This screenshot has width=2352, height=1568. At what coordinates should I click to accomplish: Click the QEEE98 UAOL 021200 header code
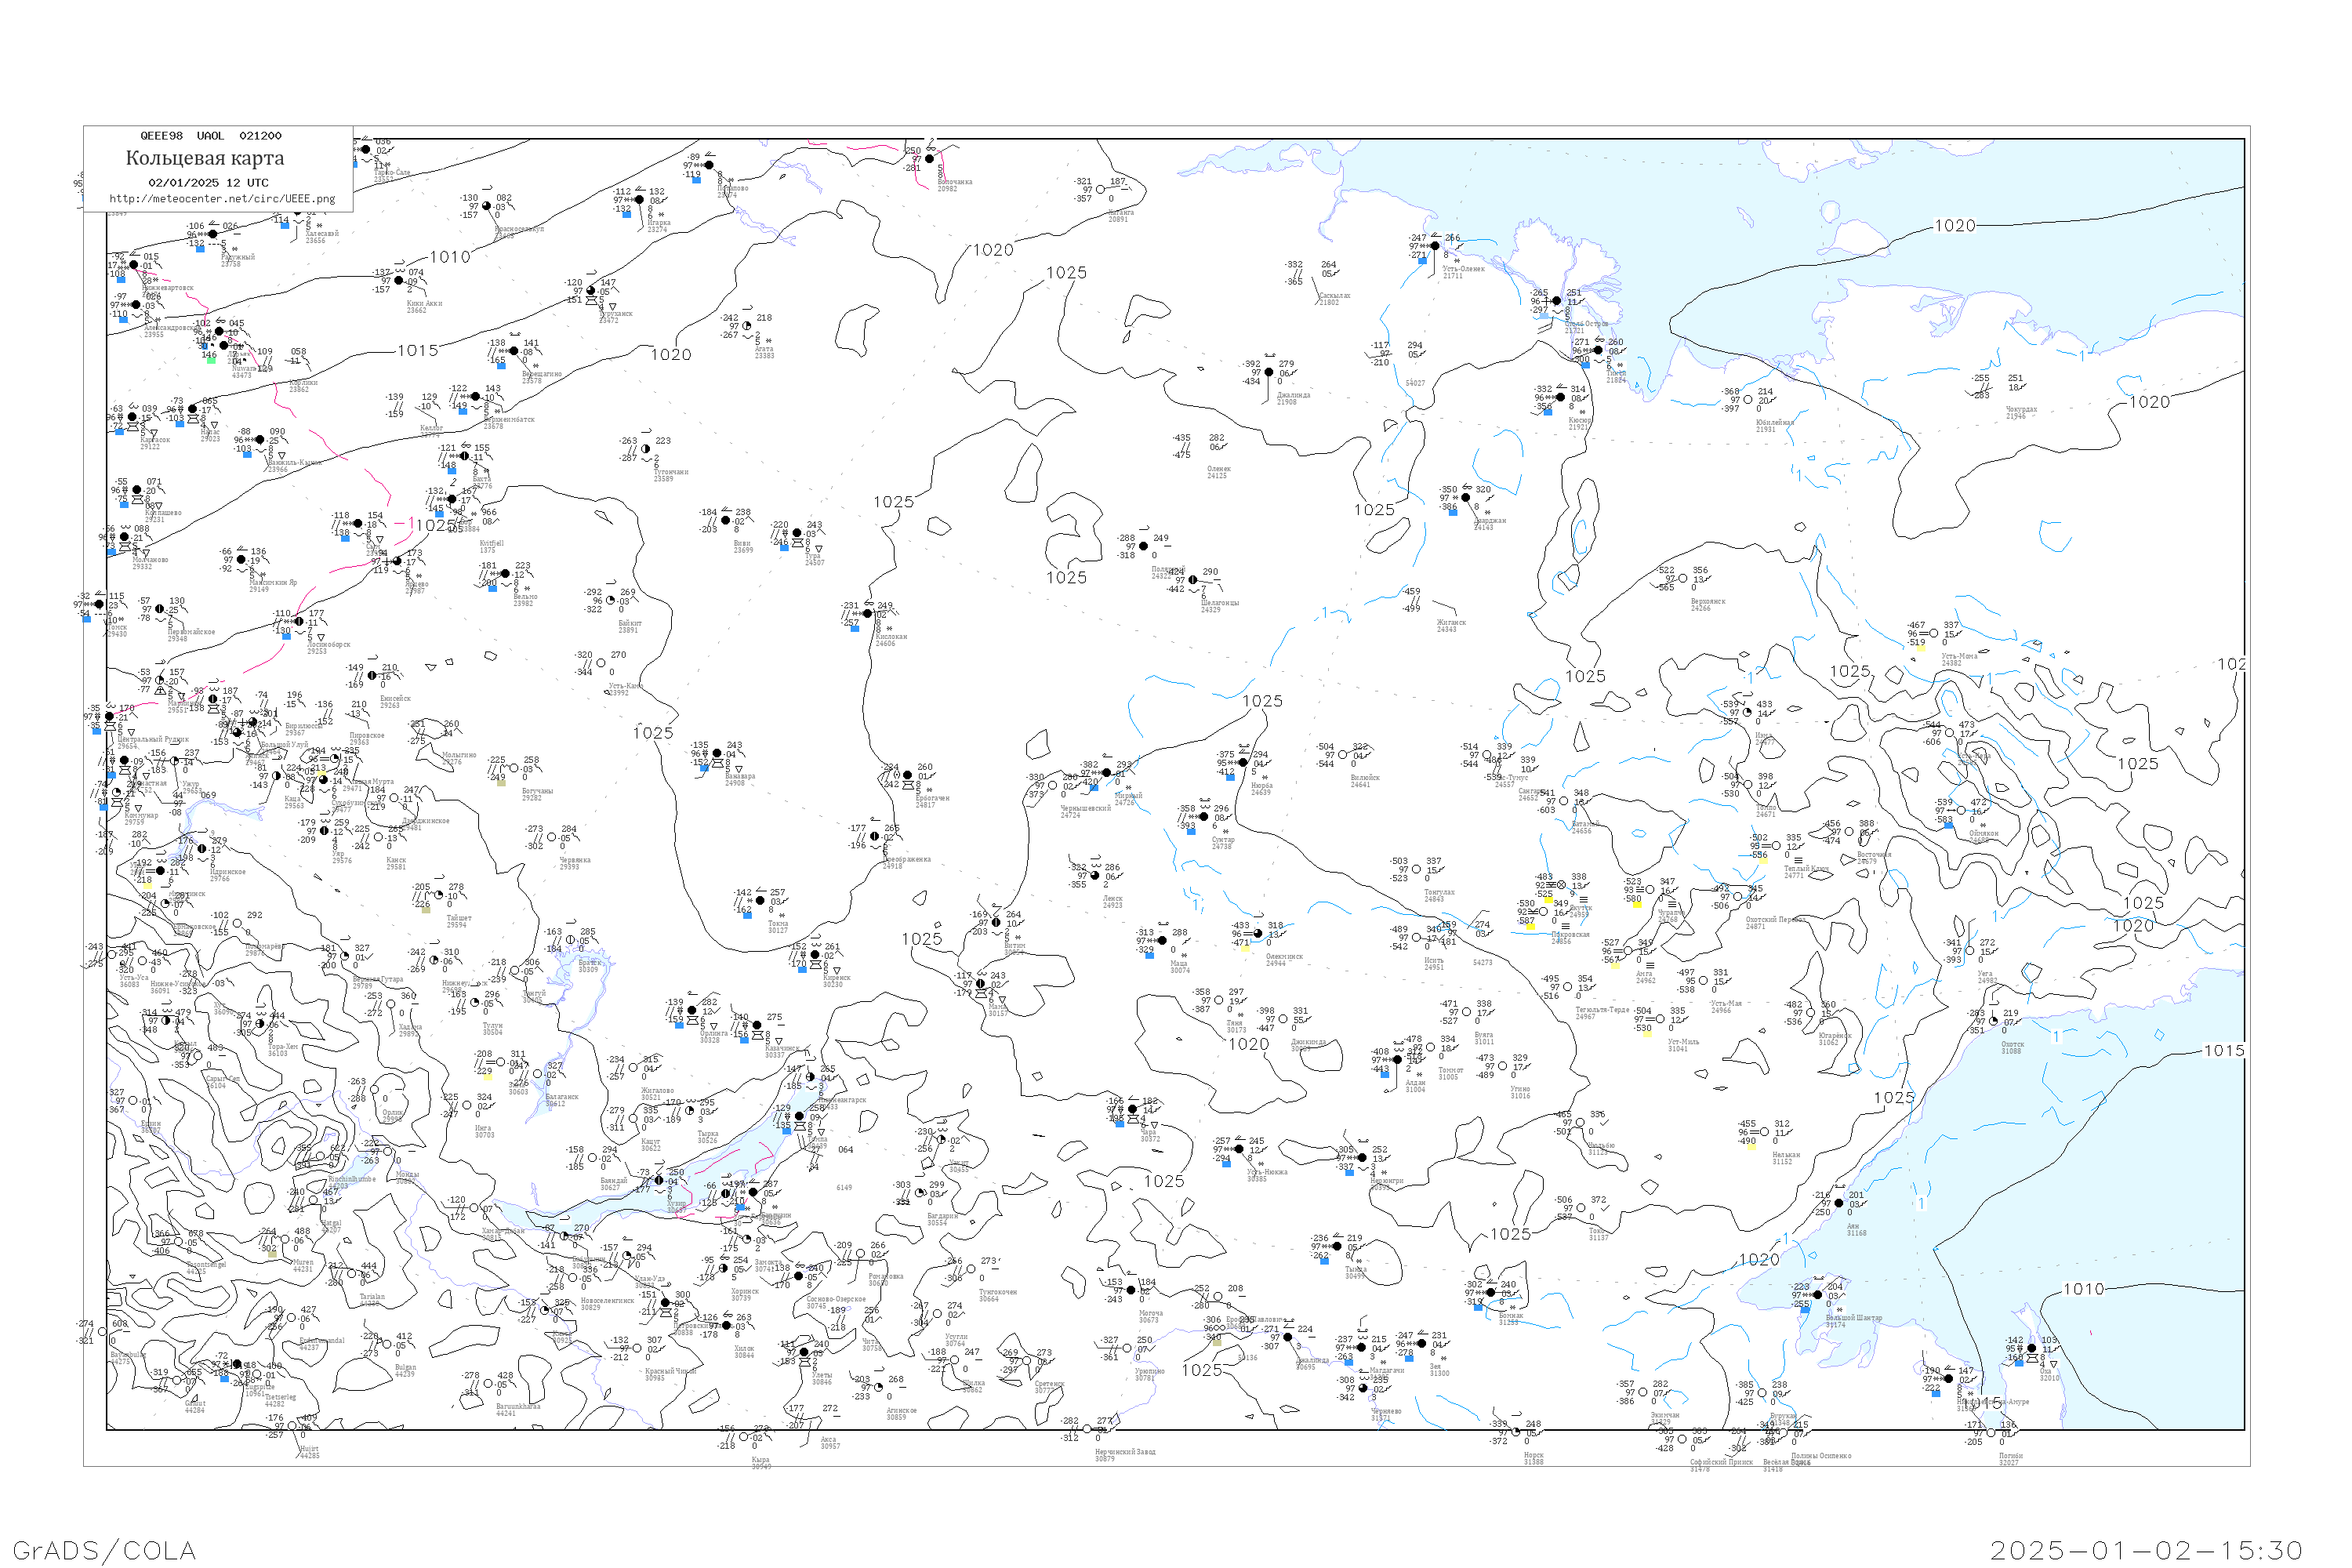pos(210,136)
